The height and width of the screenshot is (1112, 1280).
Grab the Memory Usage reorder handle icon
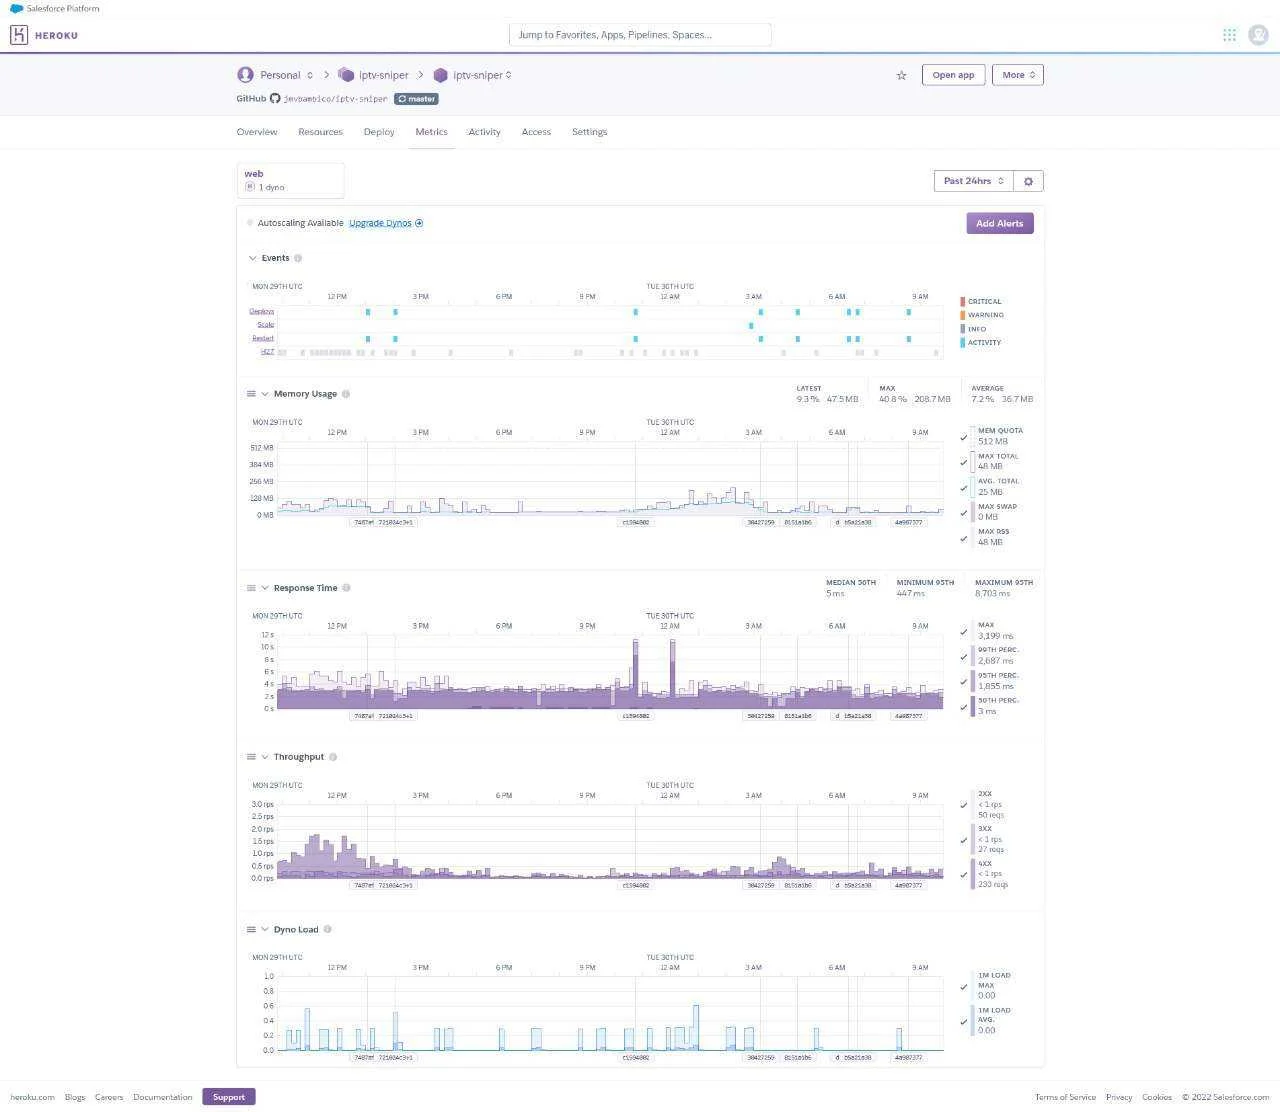(251, 394)
